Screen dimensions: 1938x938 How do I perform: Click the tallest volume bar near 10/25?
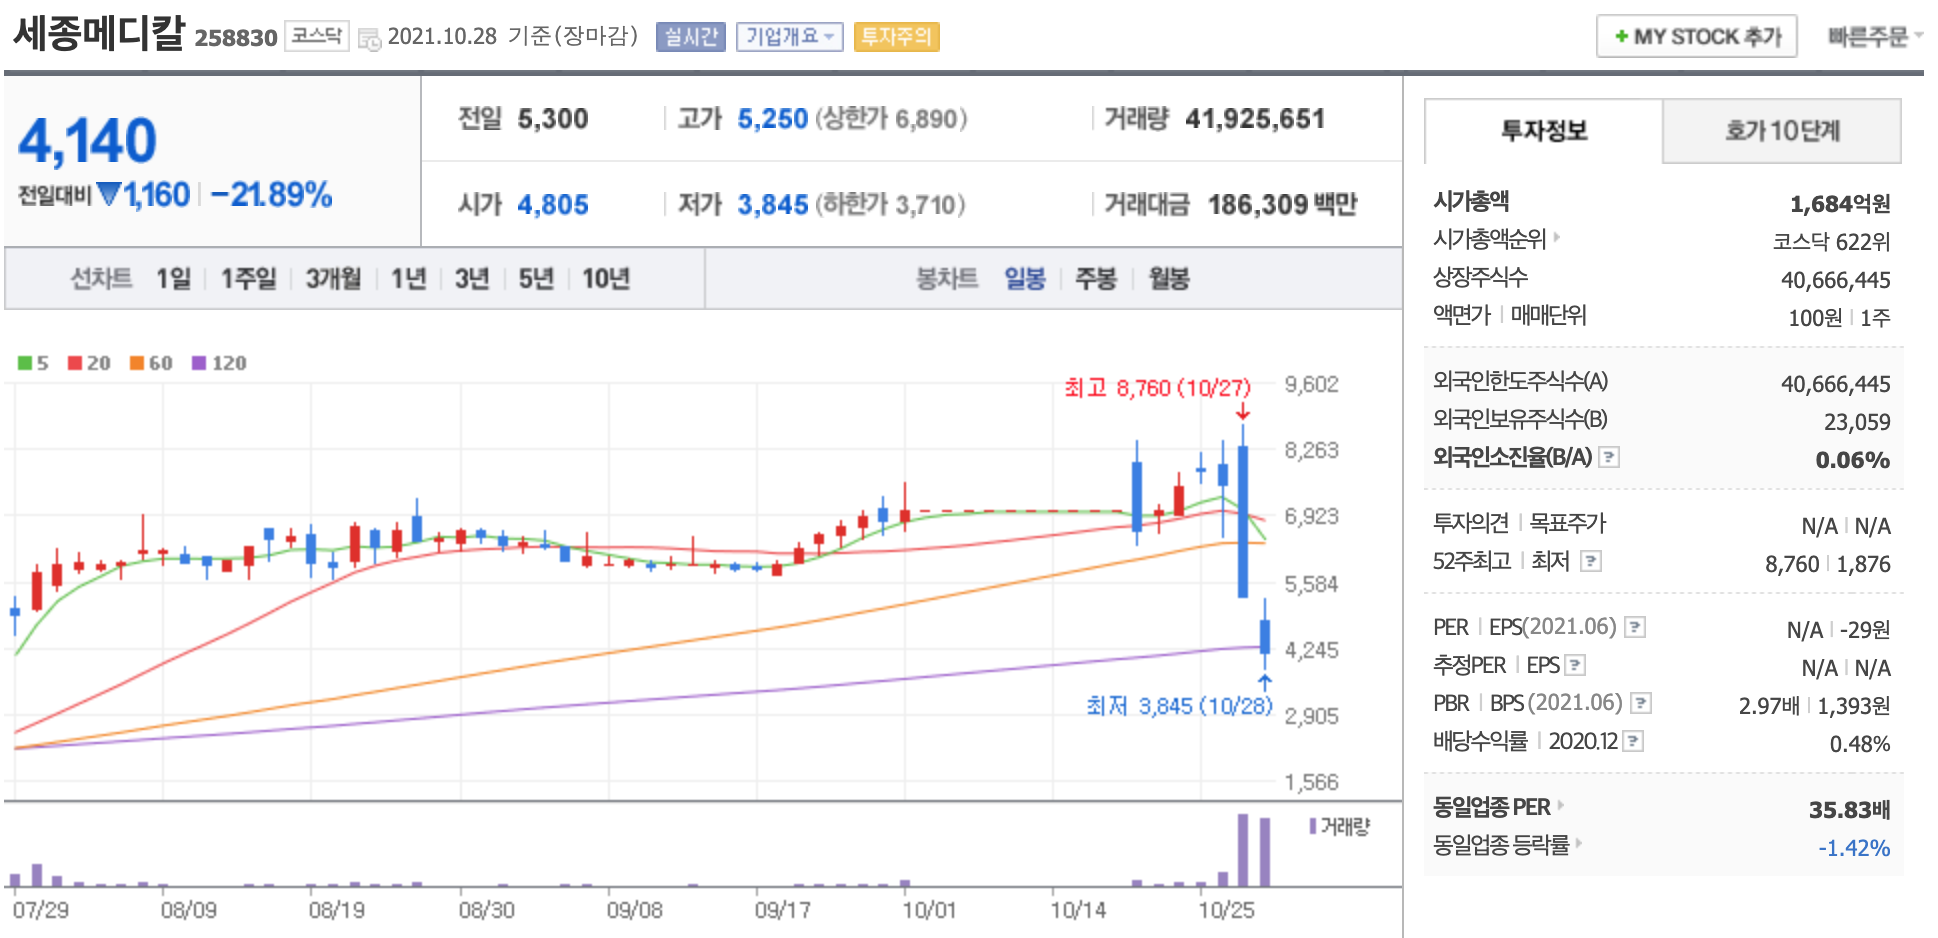(1243, 850)
